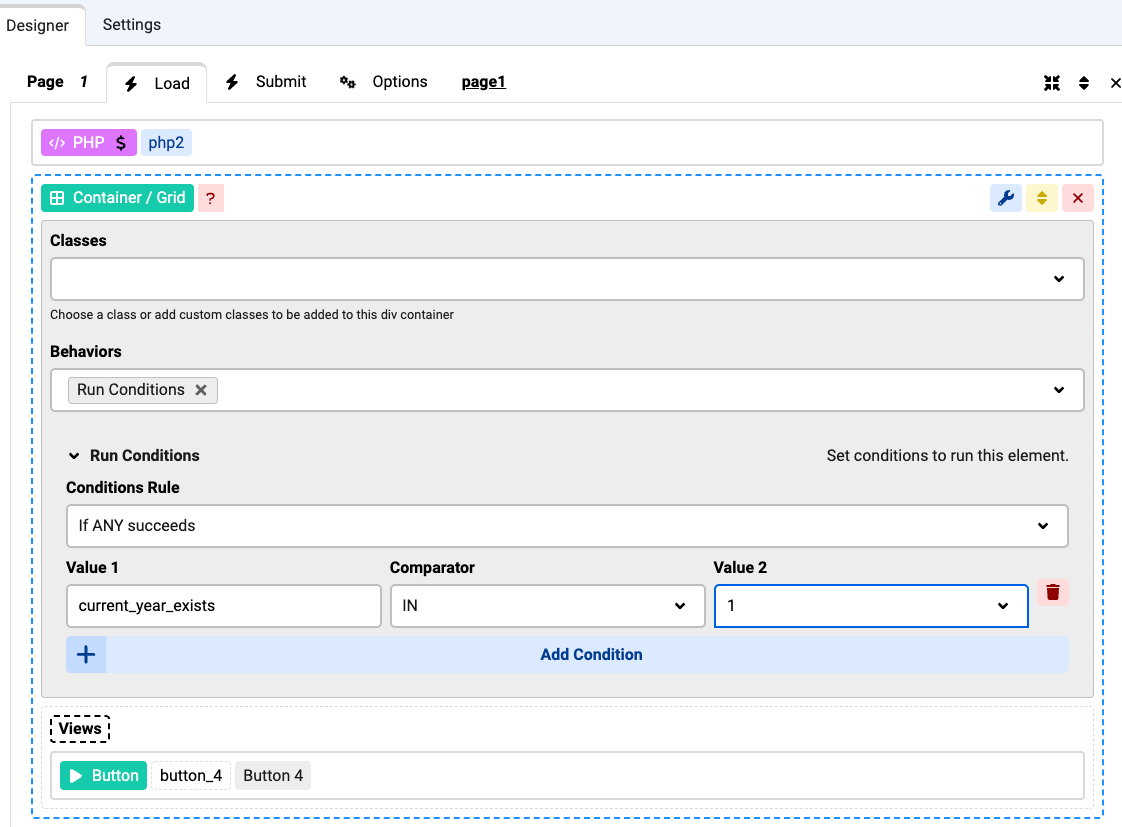Delete the condition with trash icon
Viewport: 1122px width, 827px height.
[x=1052, y=592]
